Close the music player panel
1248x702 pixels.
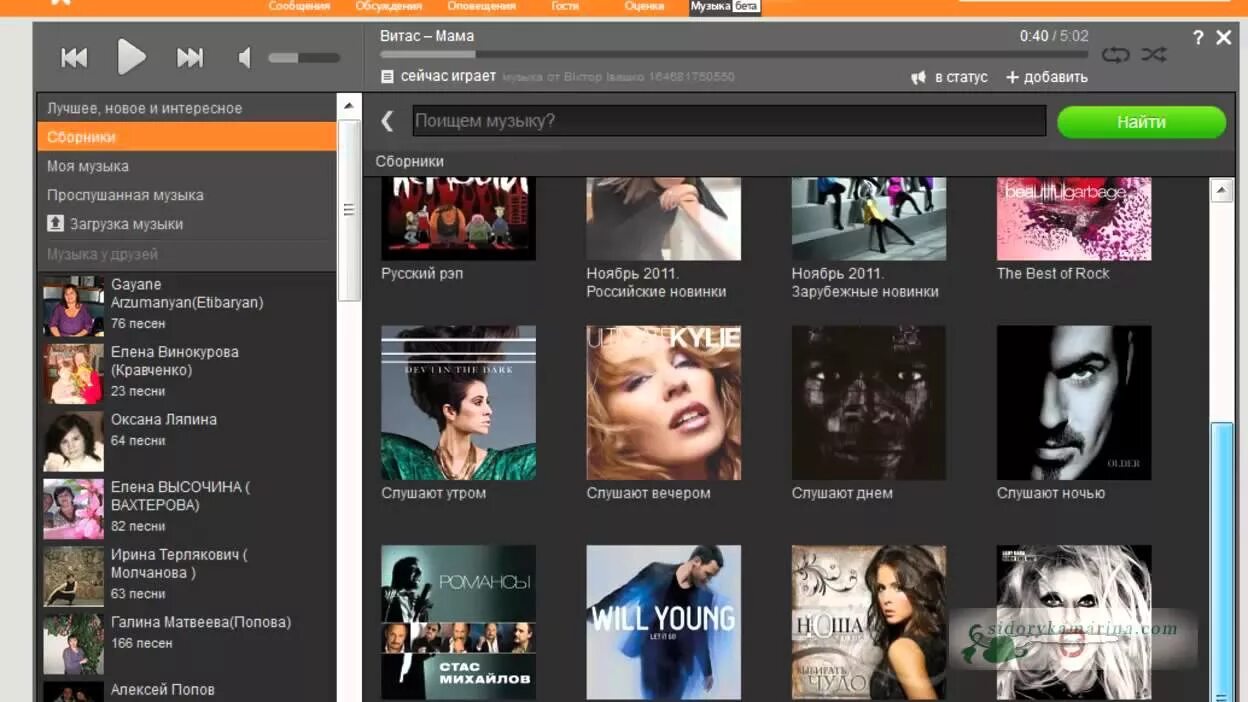click(x=1223, y=37)
